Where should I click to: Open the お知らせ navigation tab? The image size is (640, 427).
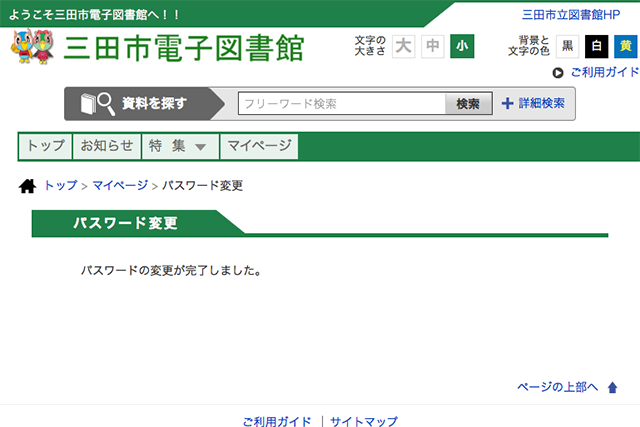[106, 146]
